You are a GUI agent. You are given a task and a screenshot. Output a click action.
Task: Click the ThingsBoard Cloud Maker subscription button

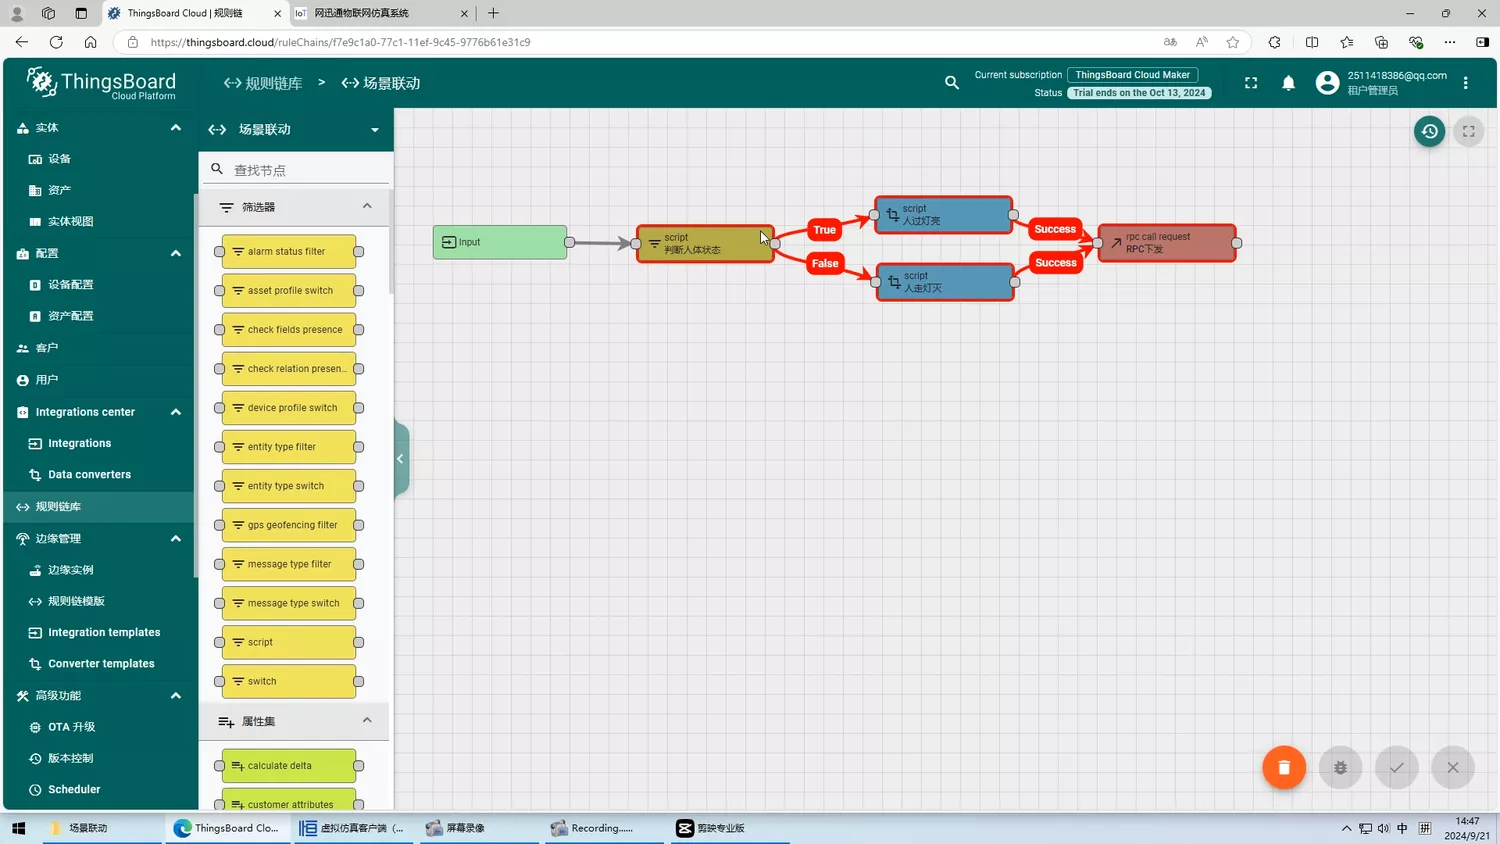click(1132, 75)
